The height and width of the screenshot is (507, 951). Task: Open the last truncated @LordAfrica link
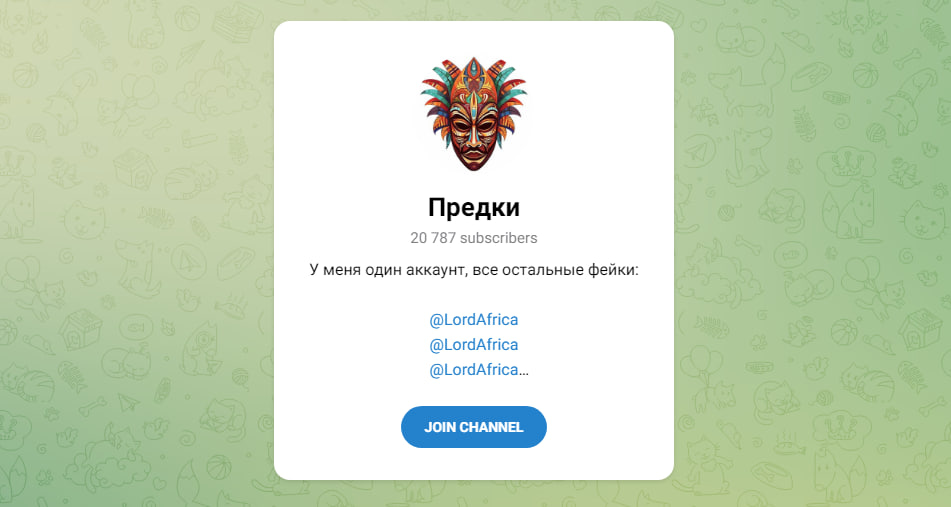(x=474, y=369)
